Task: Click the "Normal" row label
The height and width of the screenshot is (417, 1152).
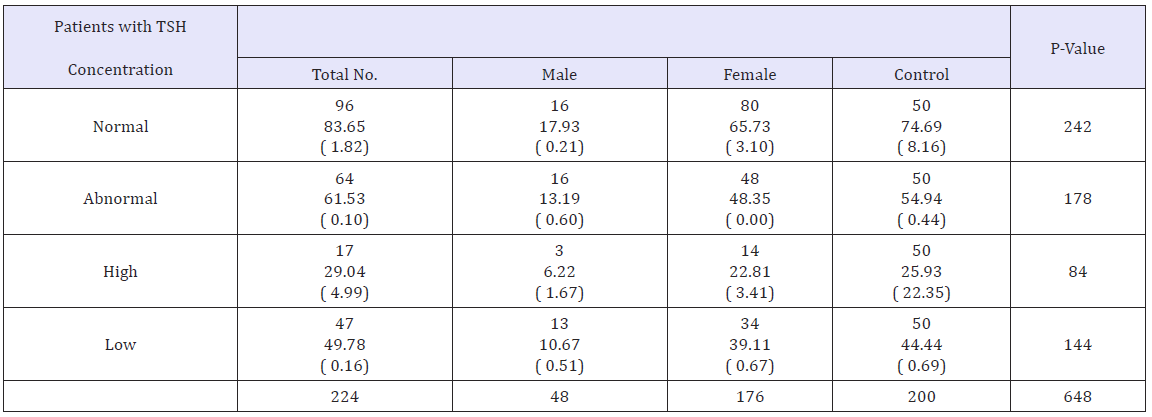Action: coord(120,127)
